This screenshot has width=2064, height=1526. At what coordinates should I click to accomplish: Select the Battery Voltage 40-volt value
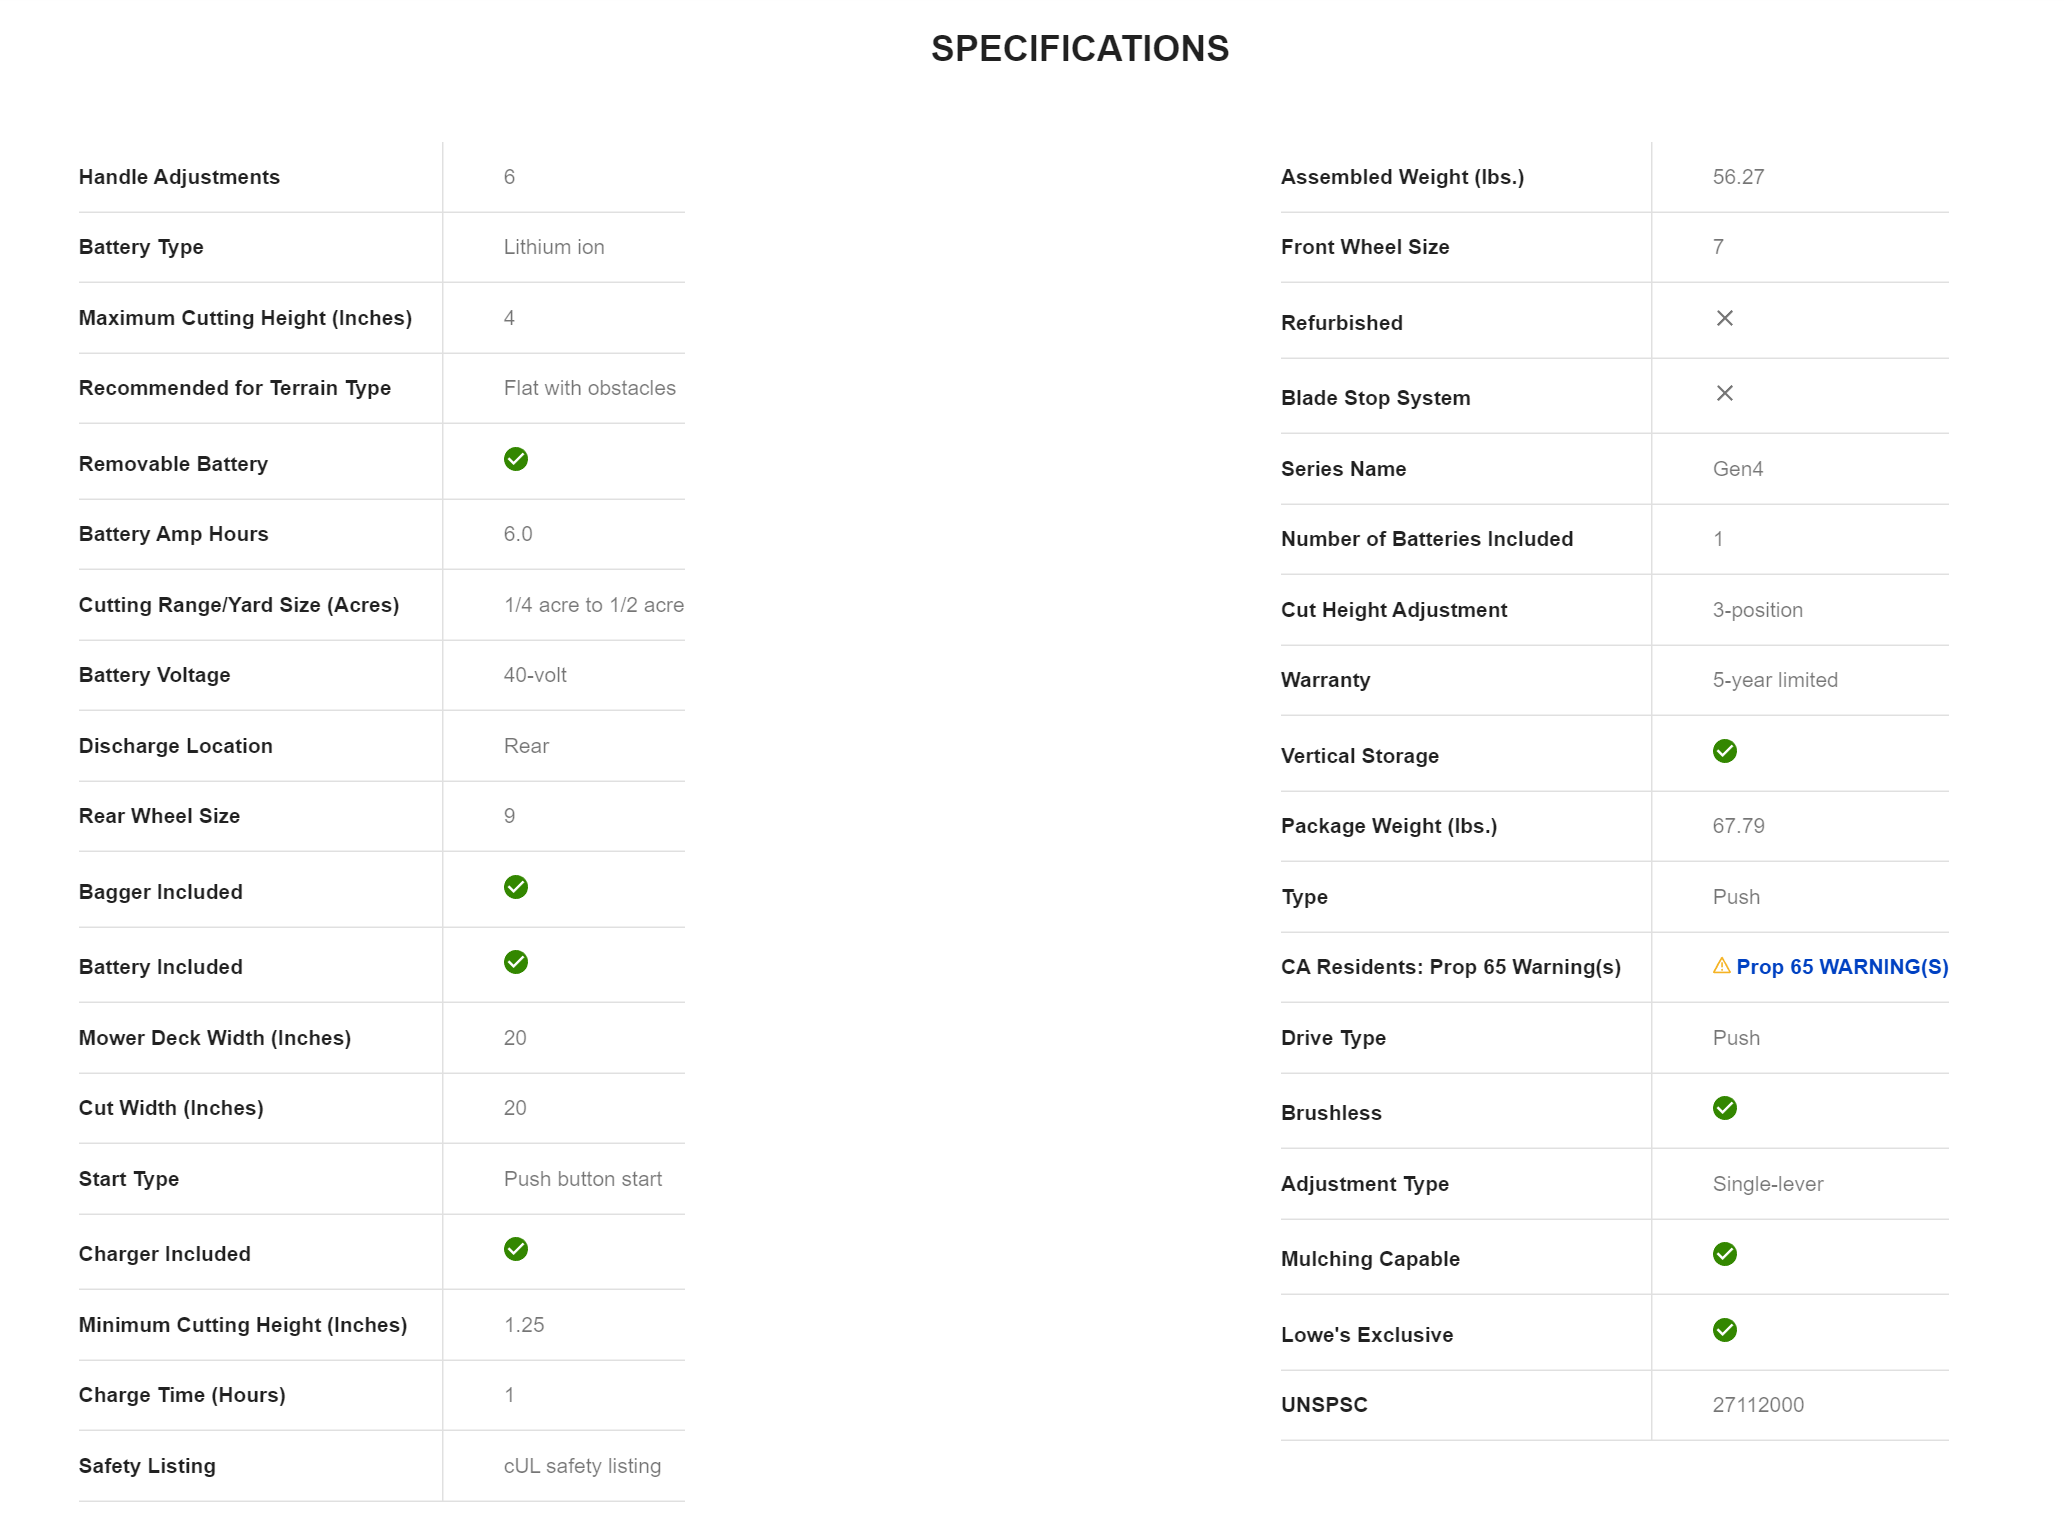(535, 675)
